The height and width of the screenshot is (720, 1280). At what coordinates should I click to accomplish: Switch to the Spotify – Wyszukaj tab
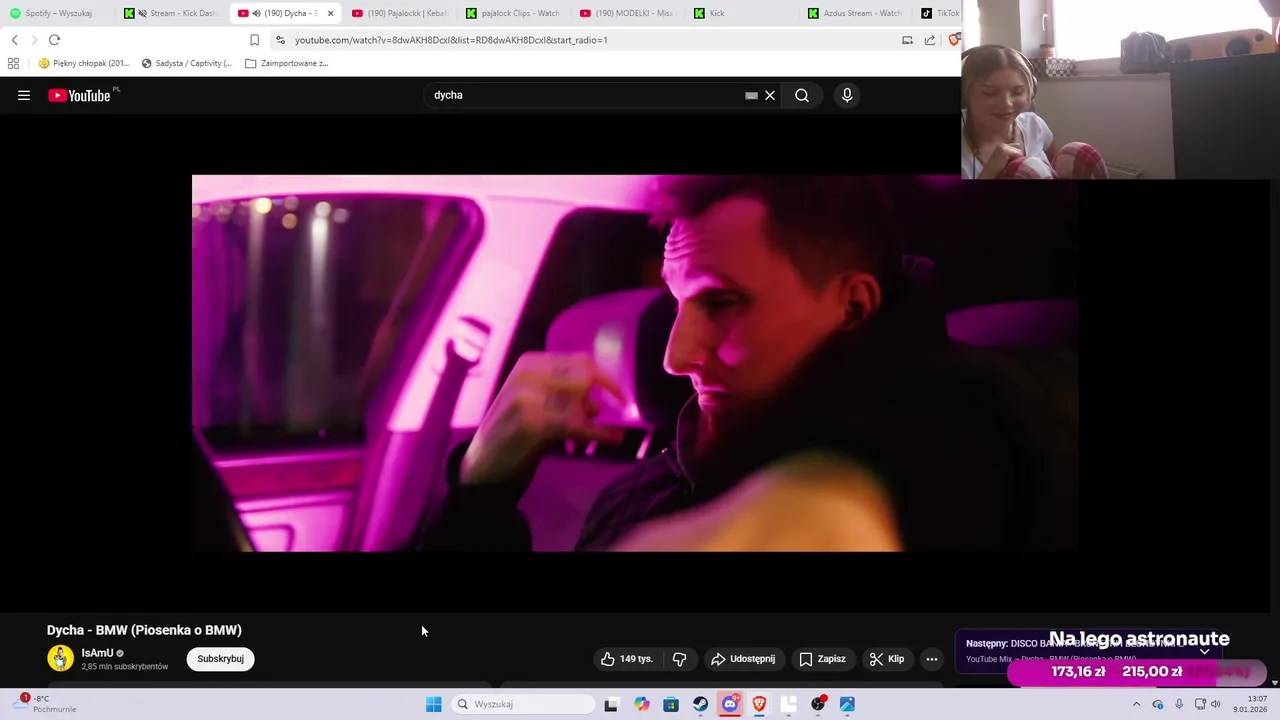pos(58,13)
